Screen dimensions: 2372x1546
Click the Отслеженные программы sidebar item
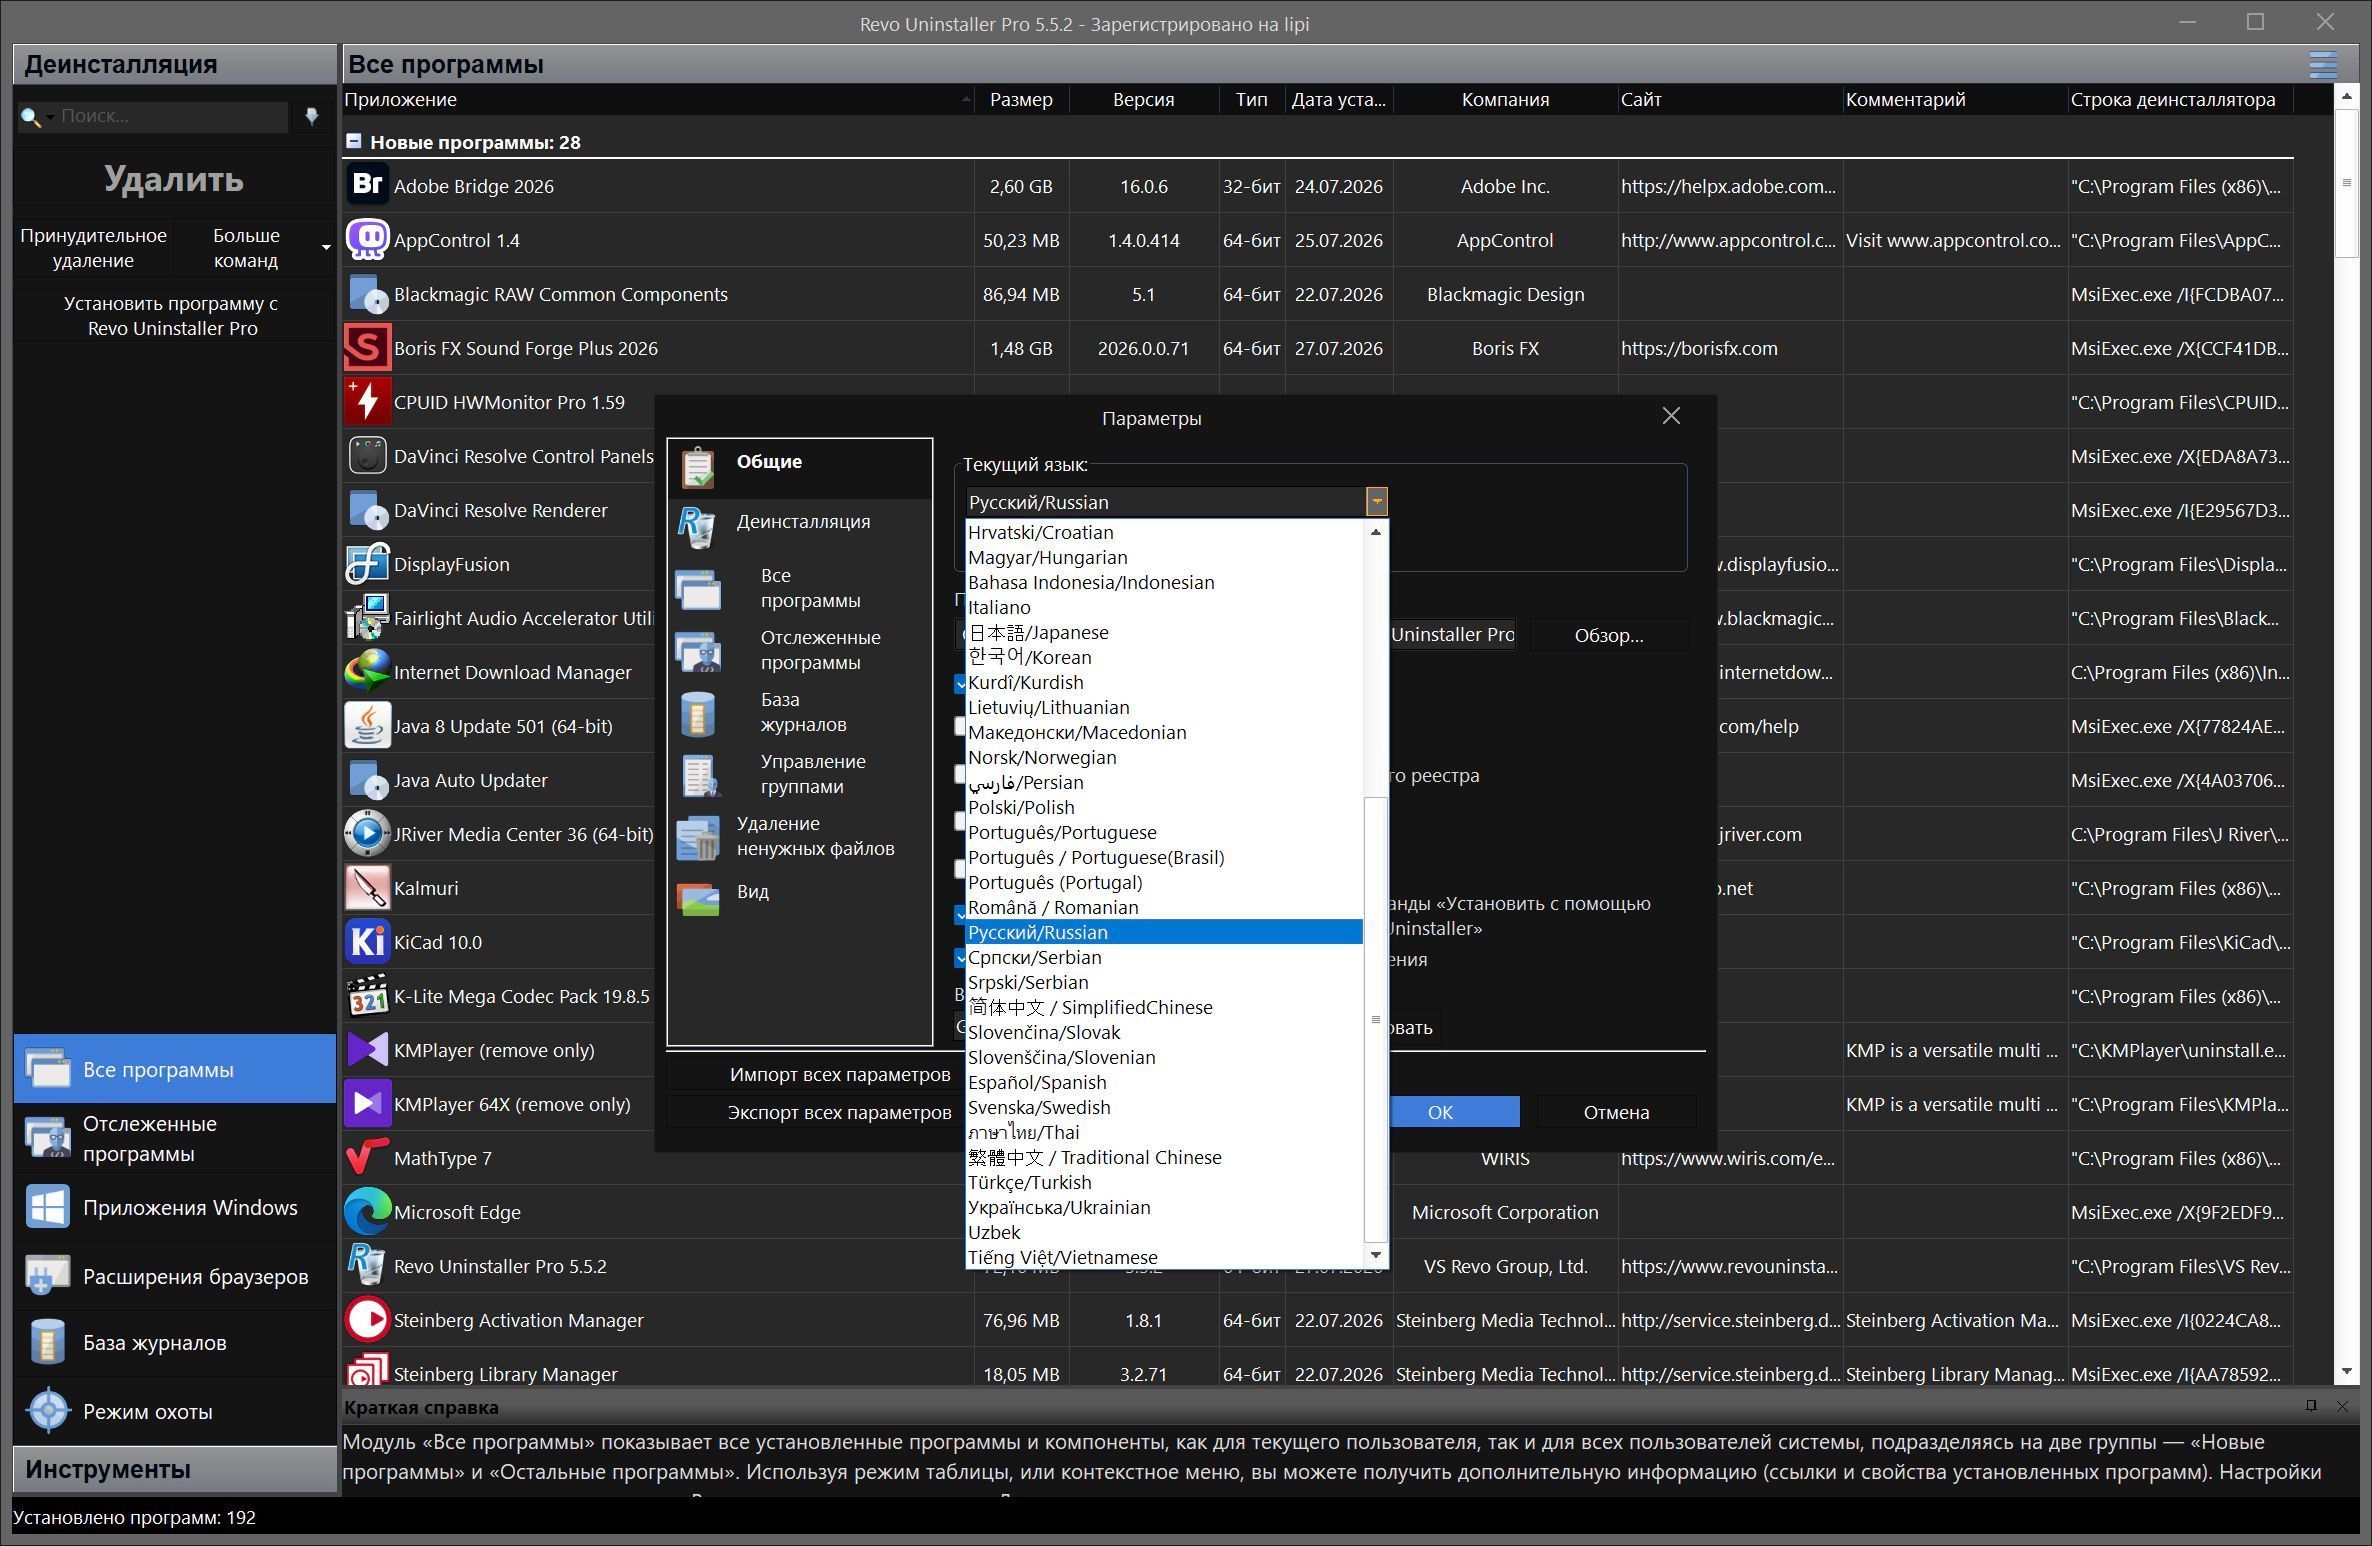click(175, 1138)
